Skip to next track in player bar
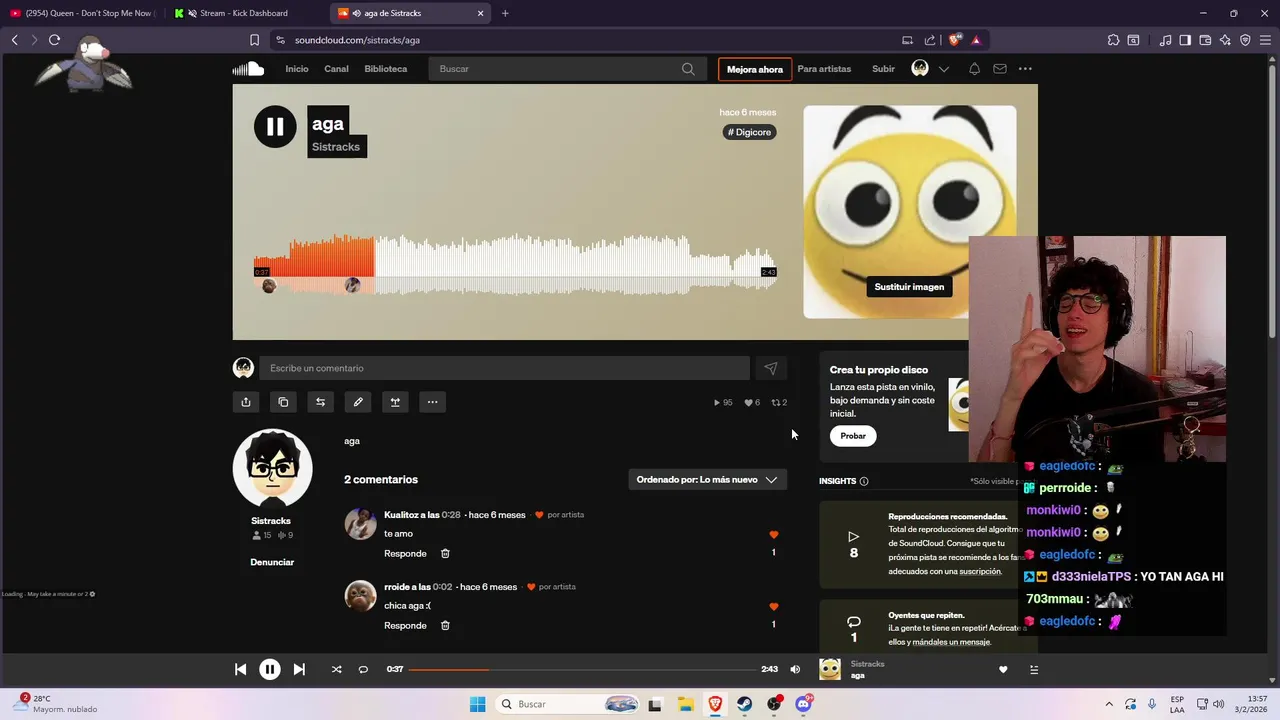The width and height of the screenshot is (1280, 720). 299,669
